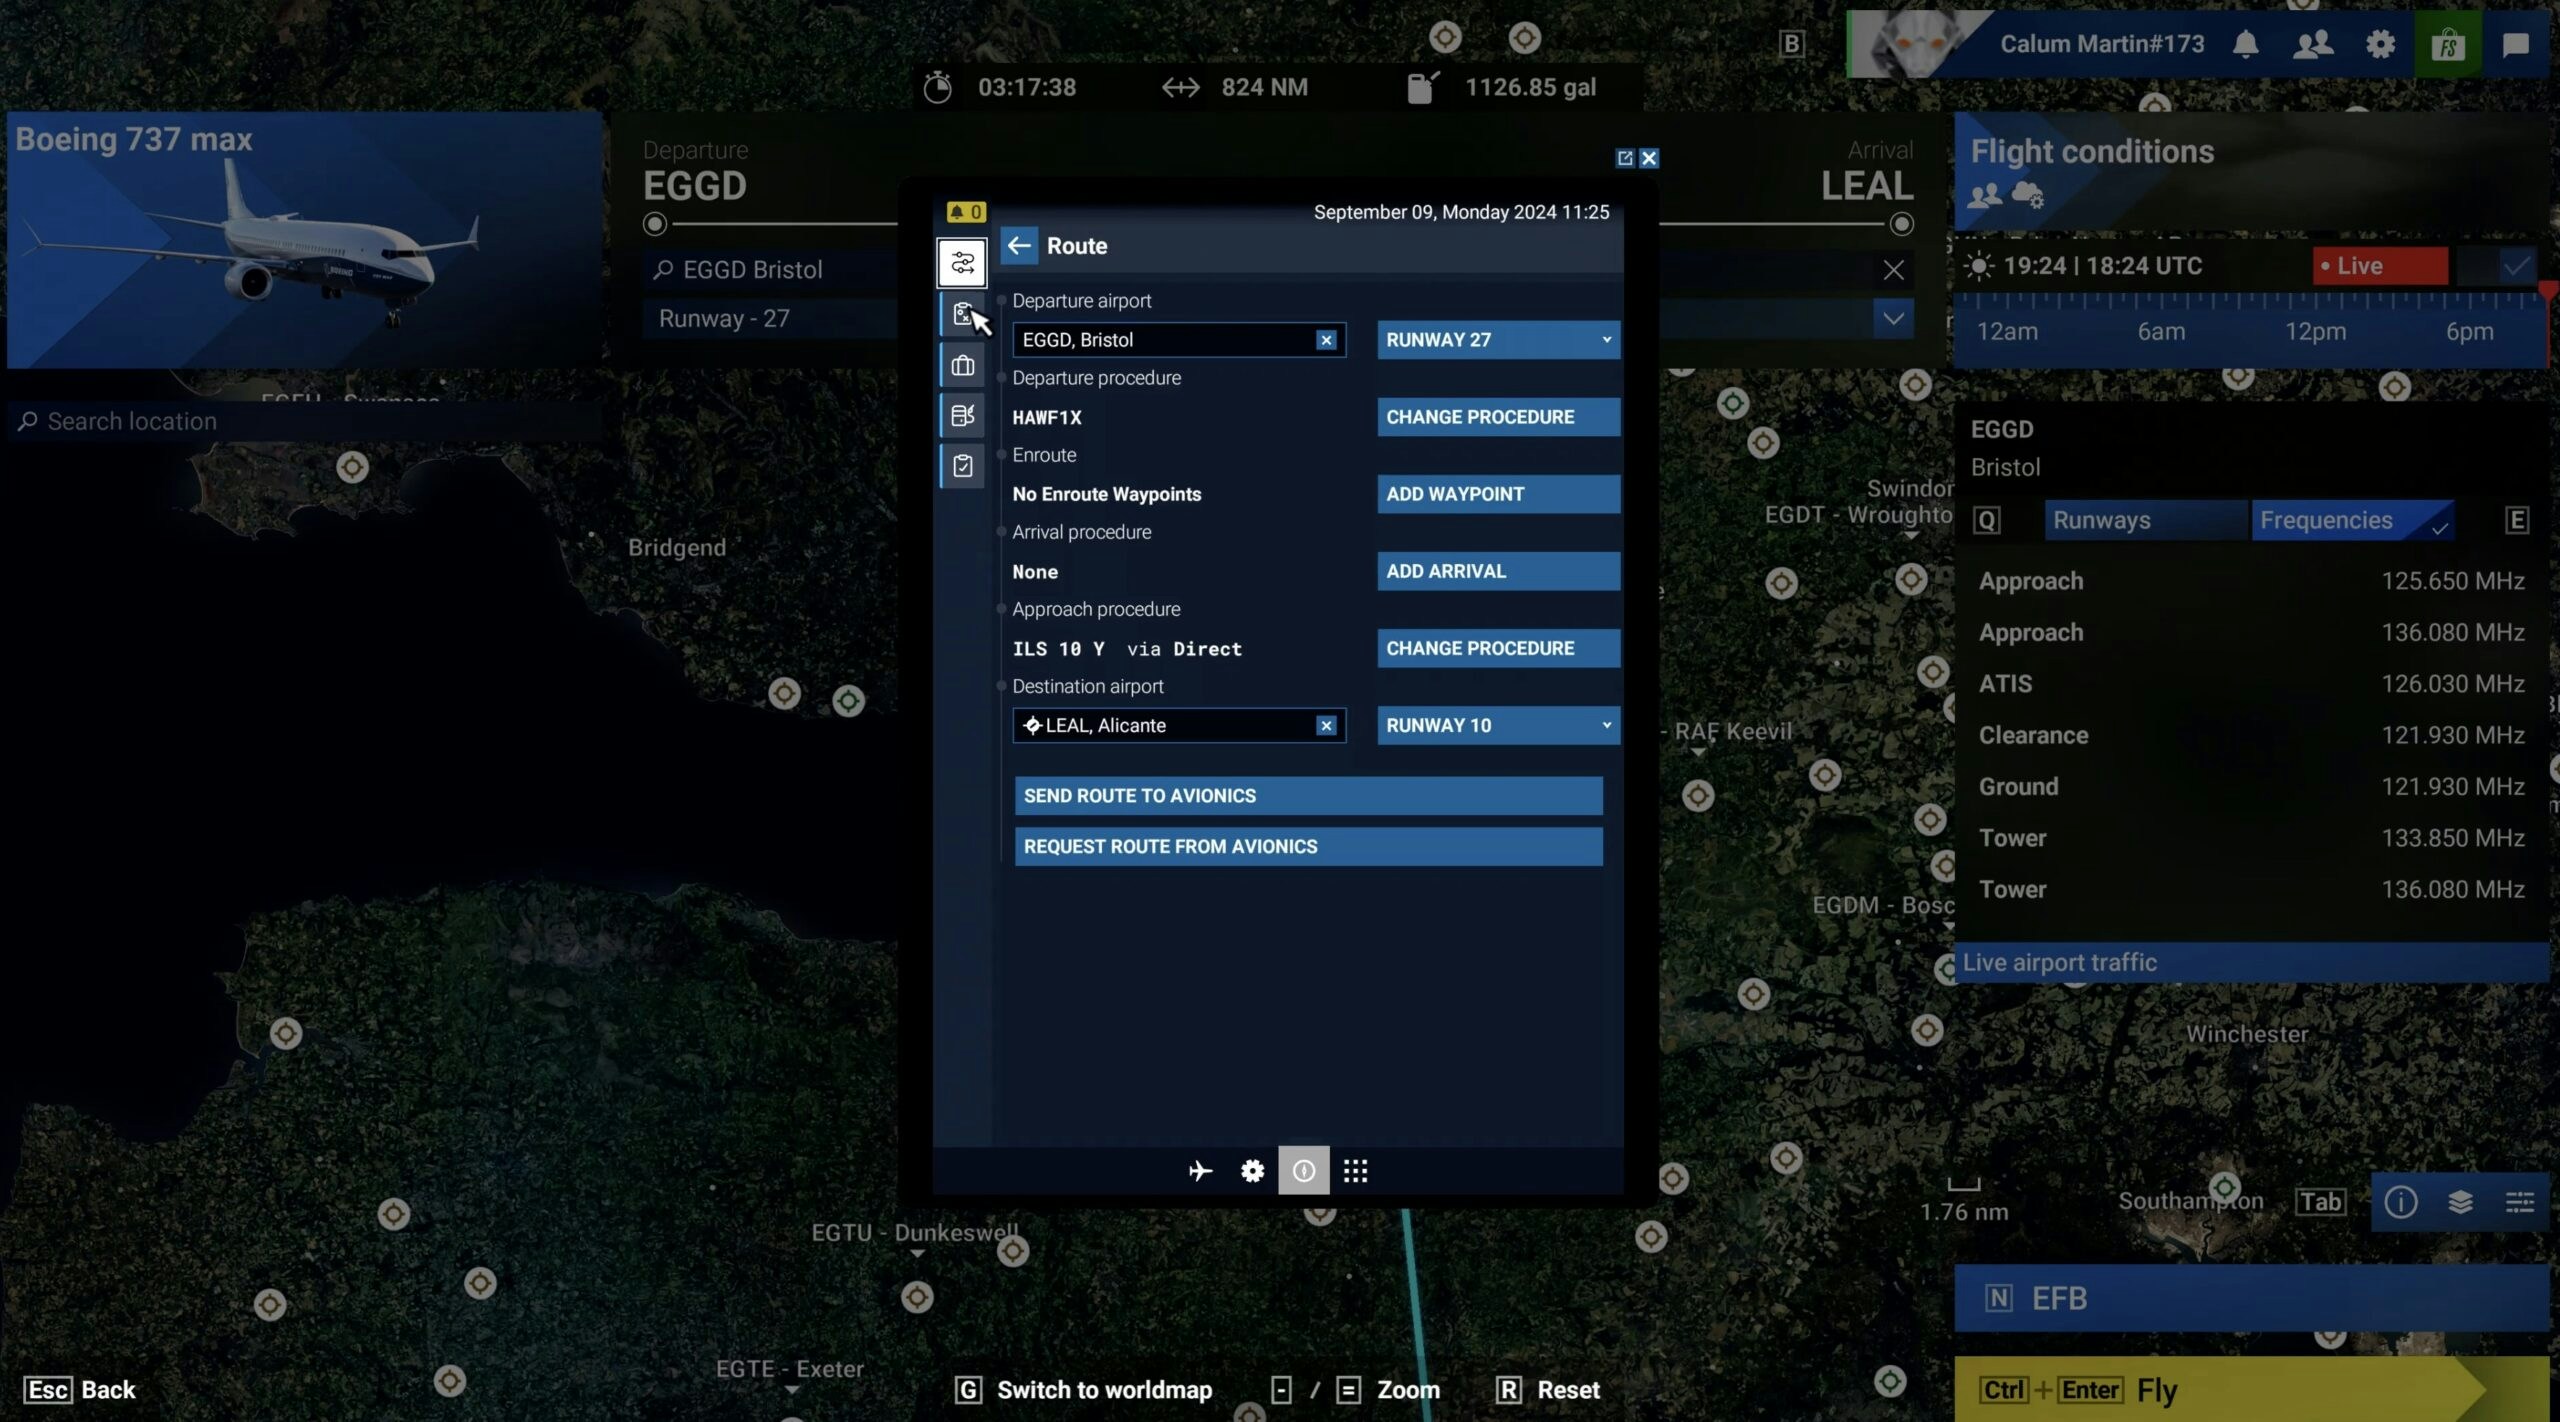Click the airplane icon in EFB bottom bar
This screenshot has width=2560, height=1422.
1200,1170
